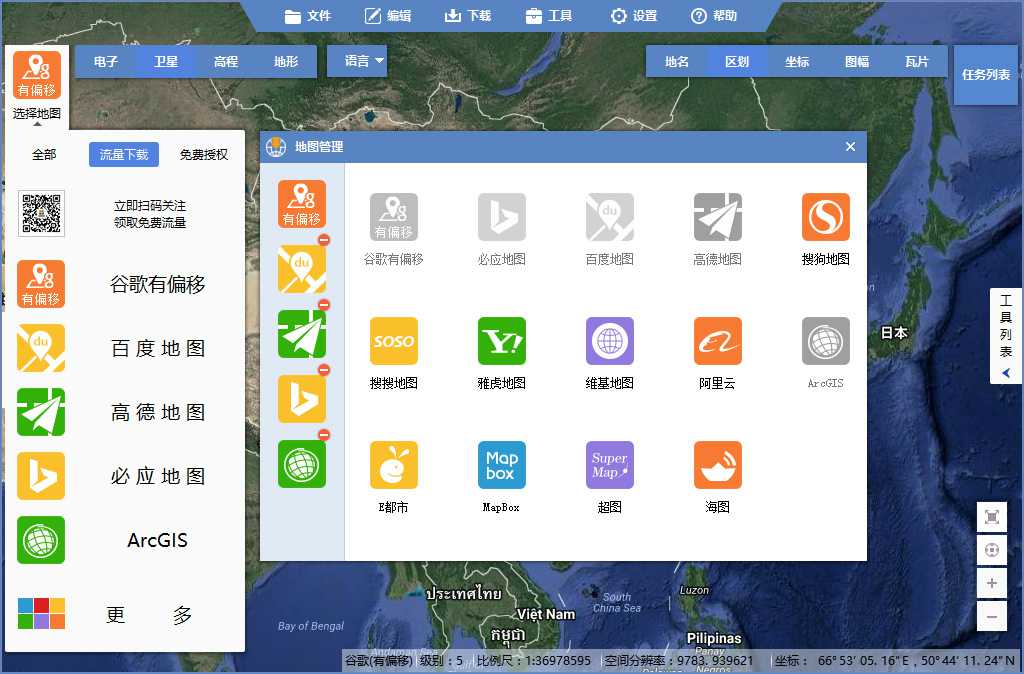Choose 高德地图 in the left map list
The height and width of the screenshot is (674, 1024).
pyautogui.click(x=124, y=412)
